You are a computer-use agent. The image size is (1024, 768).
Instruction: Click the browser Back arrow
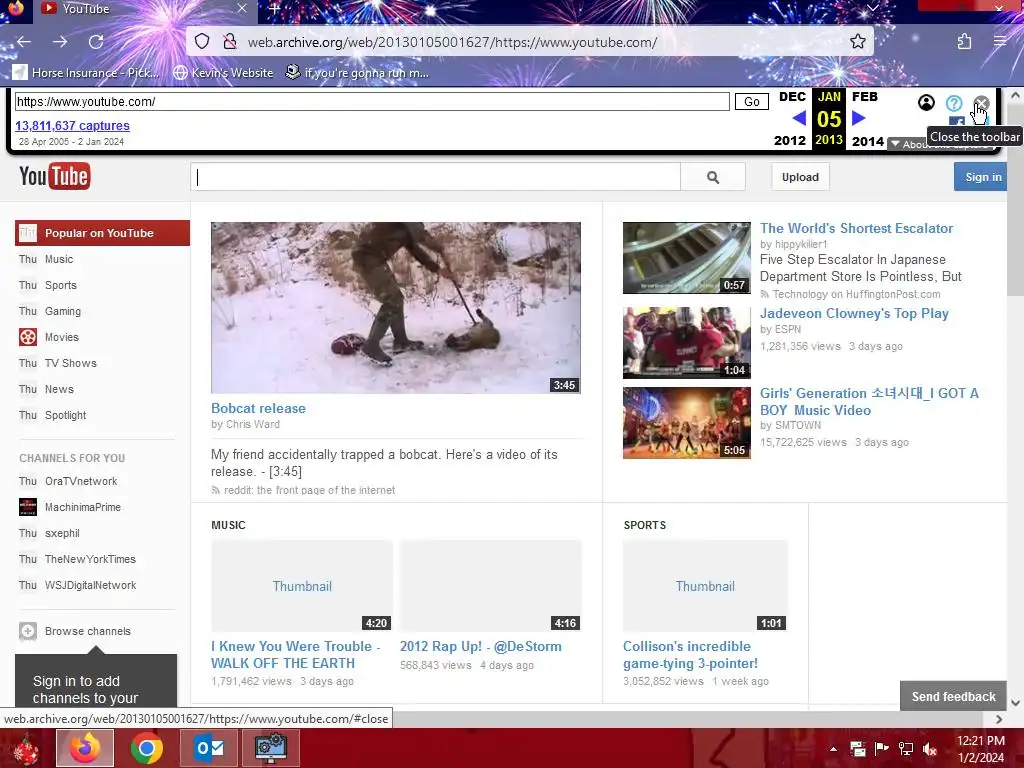click(x=24, y=42)
